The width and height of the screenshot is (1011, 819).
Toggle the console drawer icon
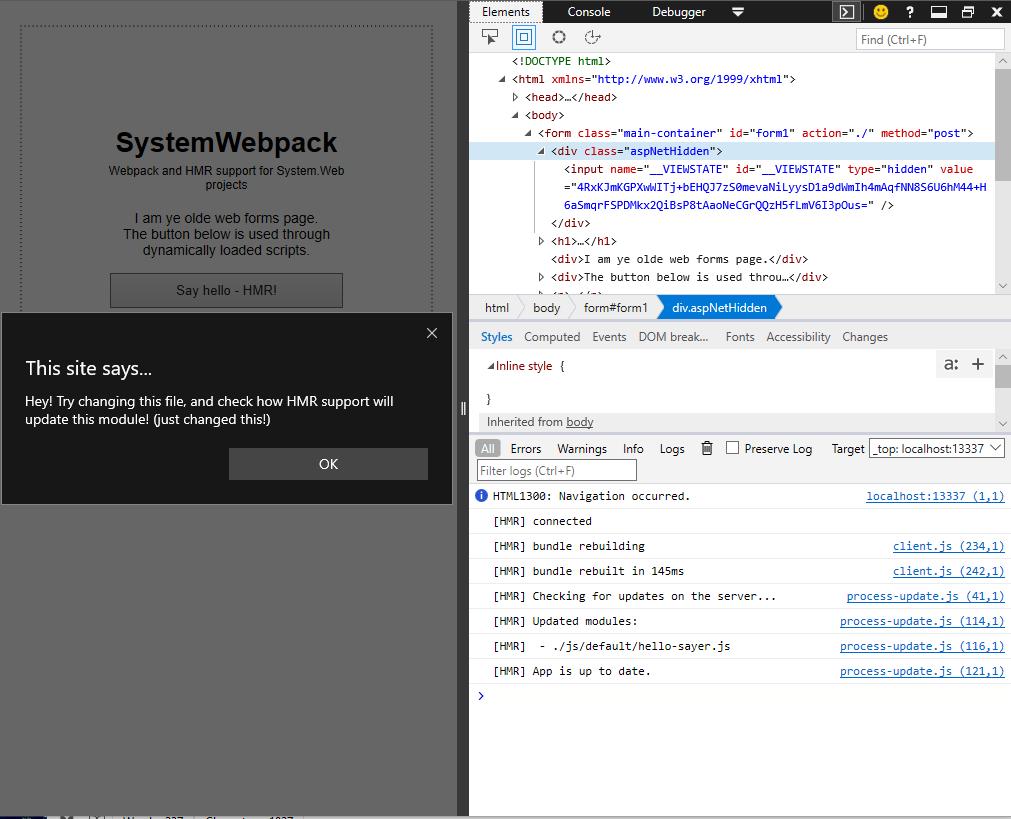pos(847,12)
